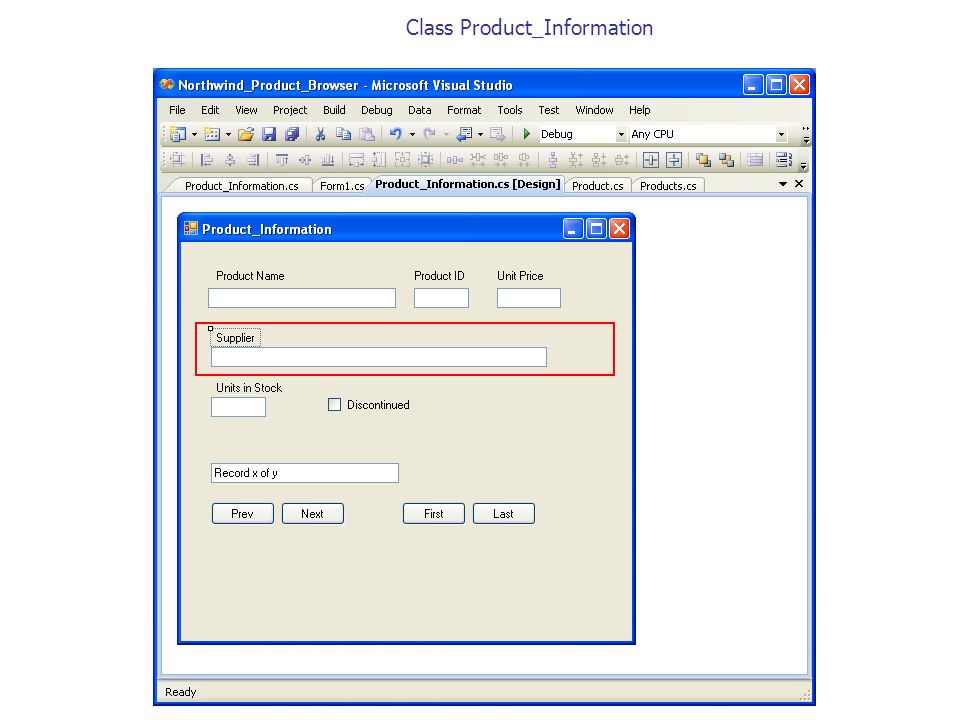Viewport: 960px width, 720px height.
Task: Click the Product ID text box
Action: [x=441, y=298]
